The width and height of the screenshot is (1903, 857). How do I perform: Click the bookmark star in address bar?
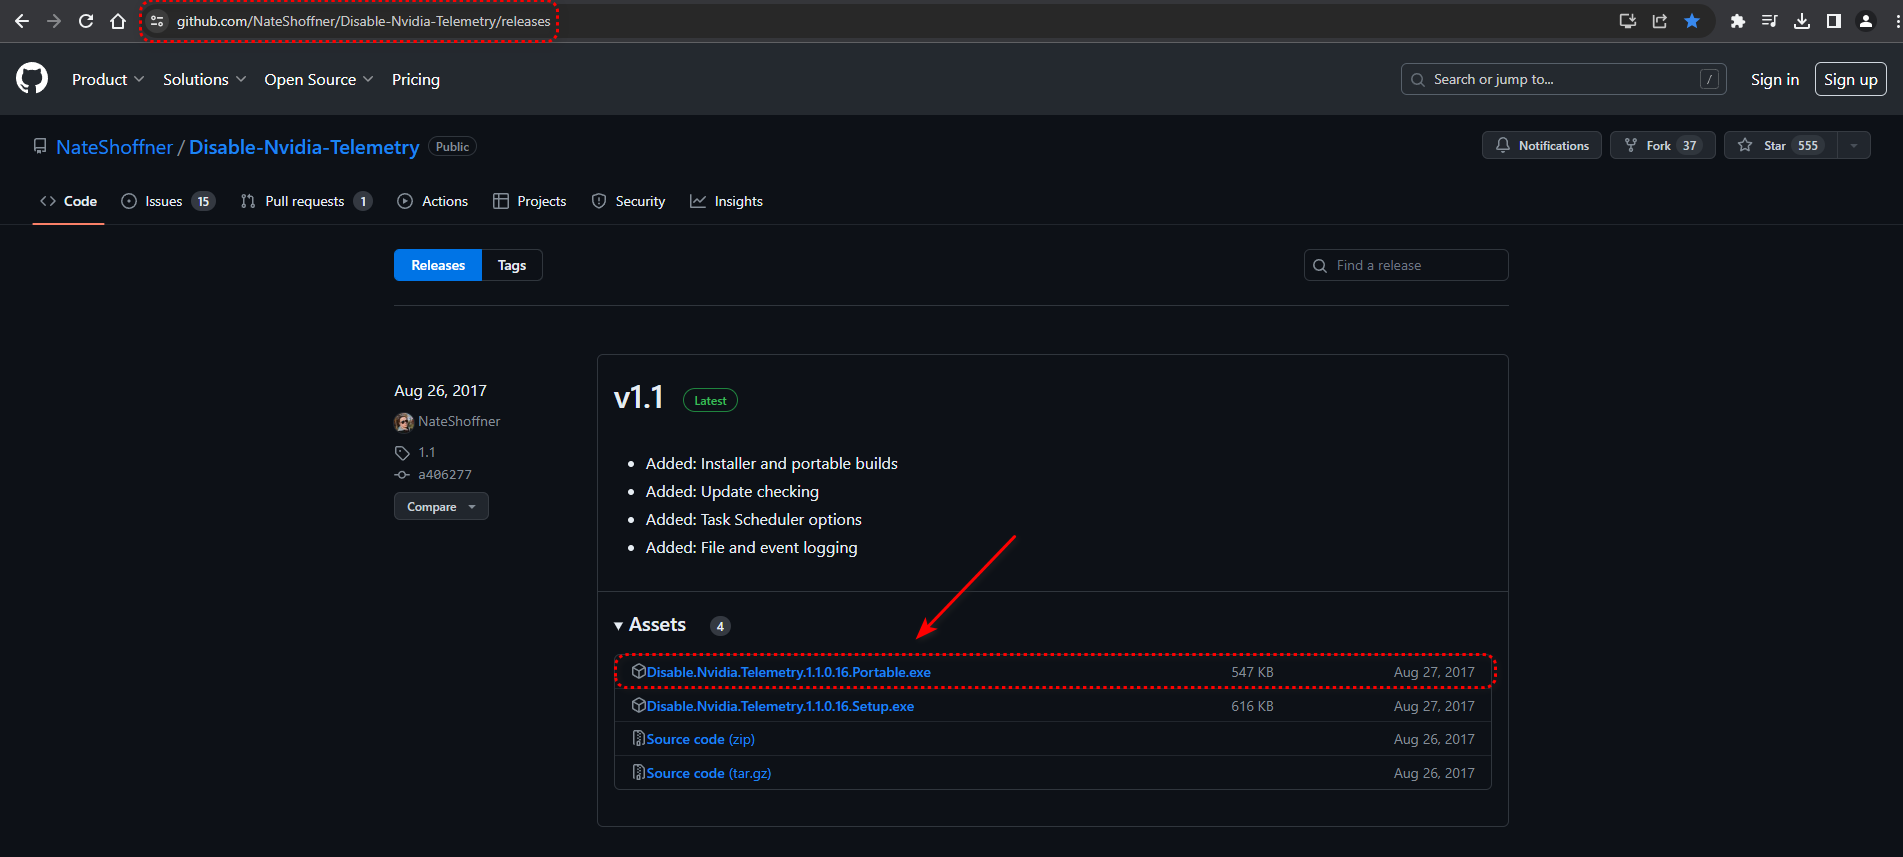tap(1692, 21)
